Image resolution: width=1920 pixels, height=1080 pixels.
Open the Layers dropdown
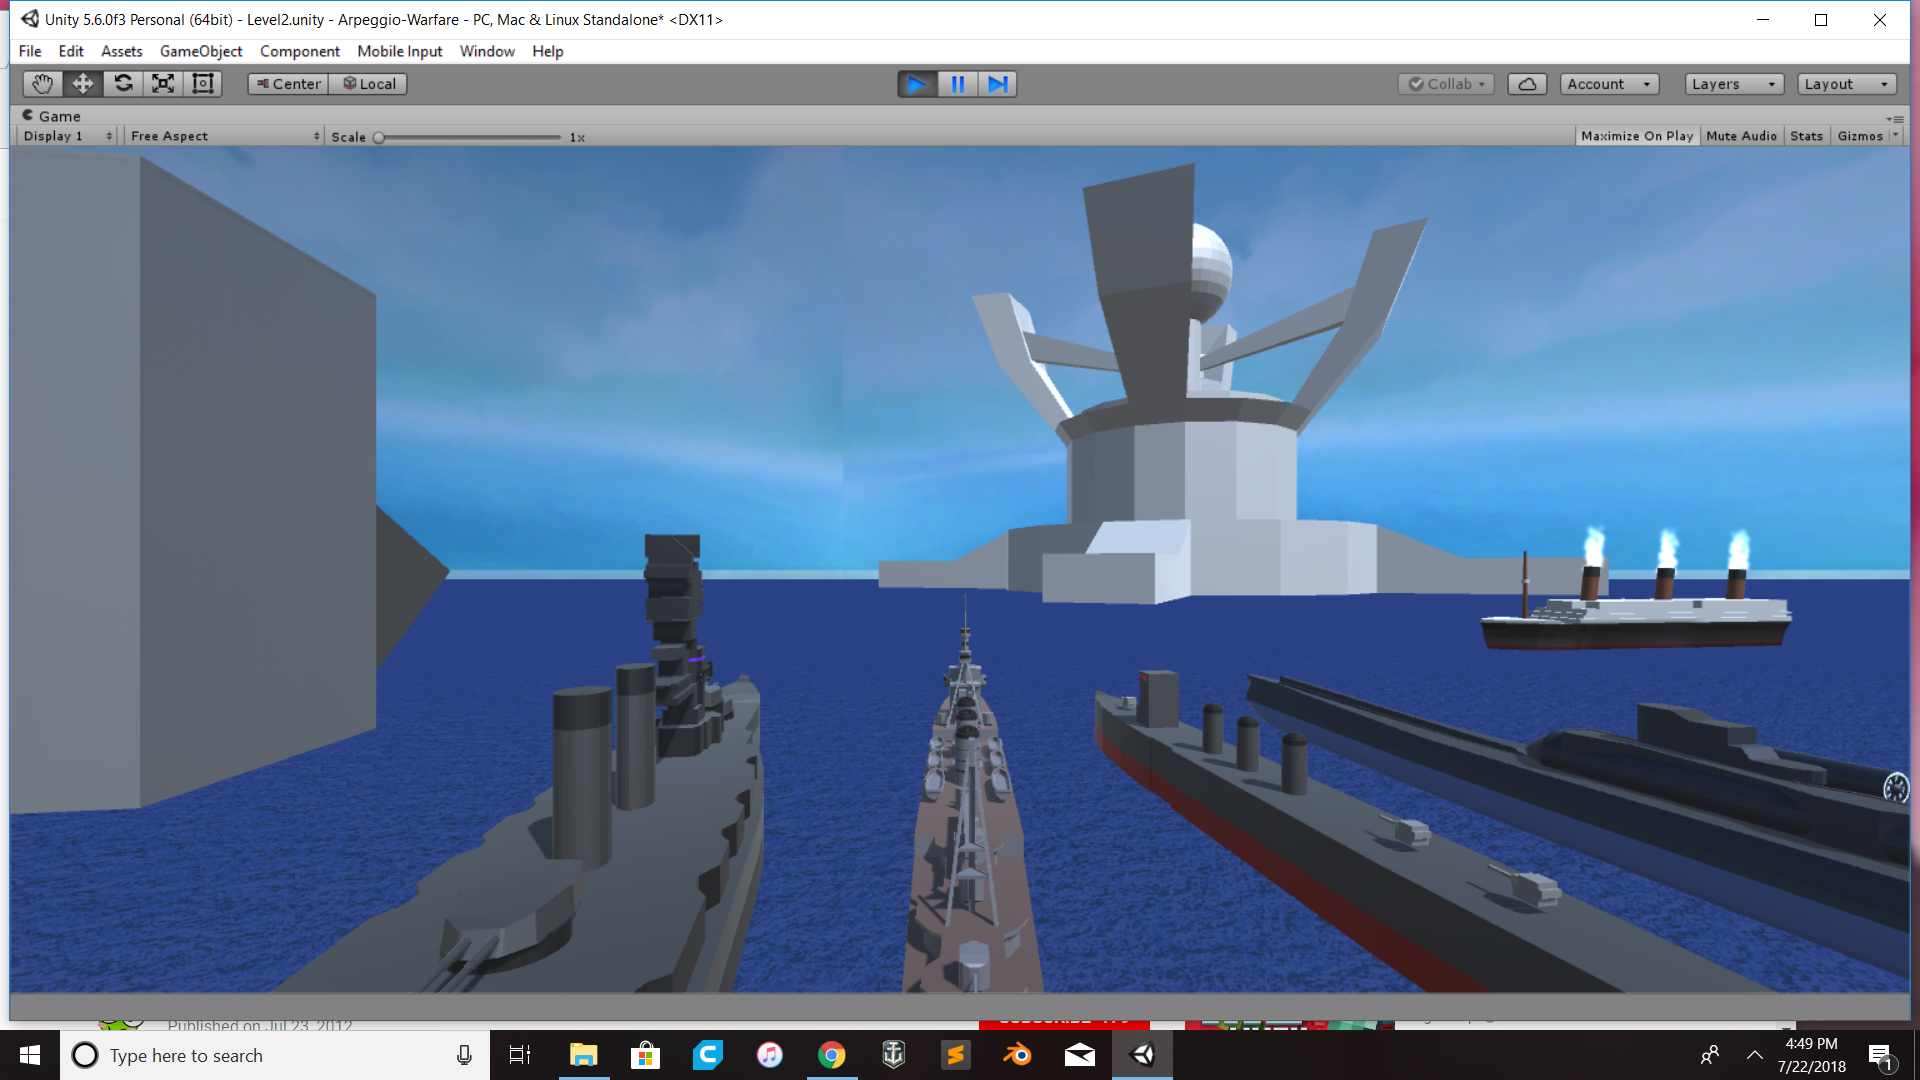[1734, 84]
